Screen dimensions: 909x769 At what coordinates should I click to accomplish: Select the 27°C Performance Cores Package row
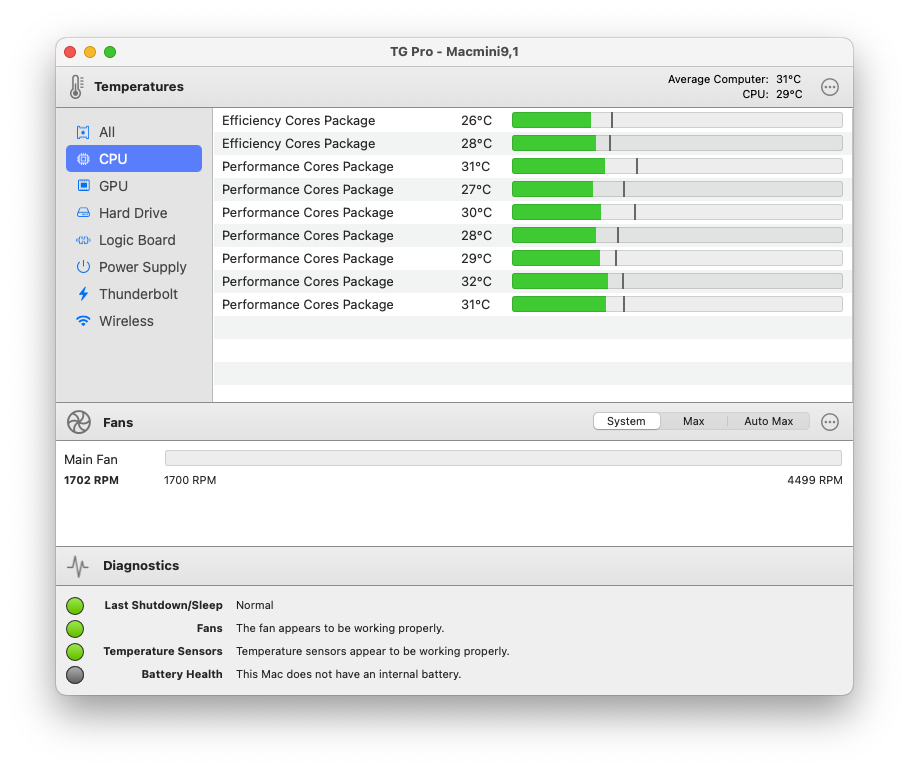pyautogui.click(x=532, y=189)
